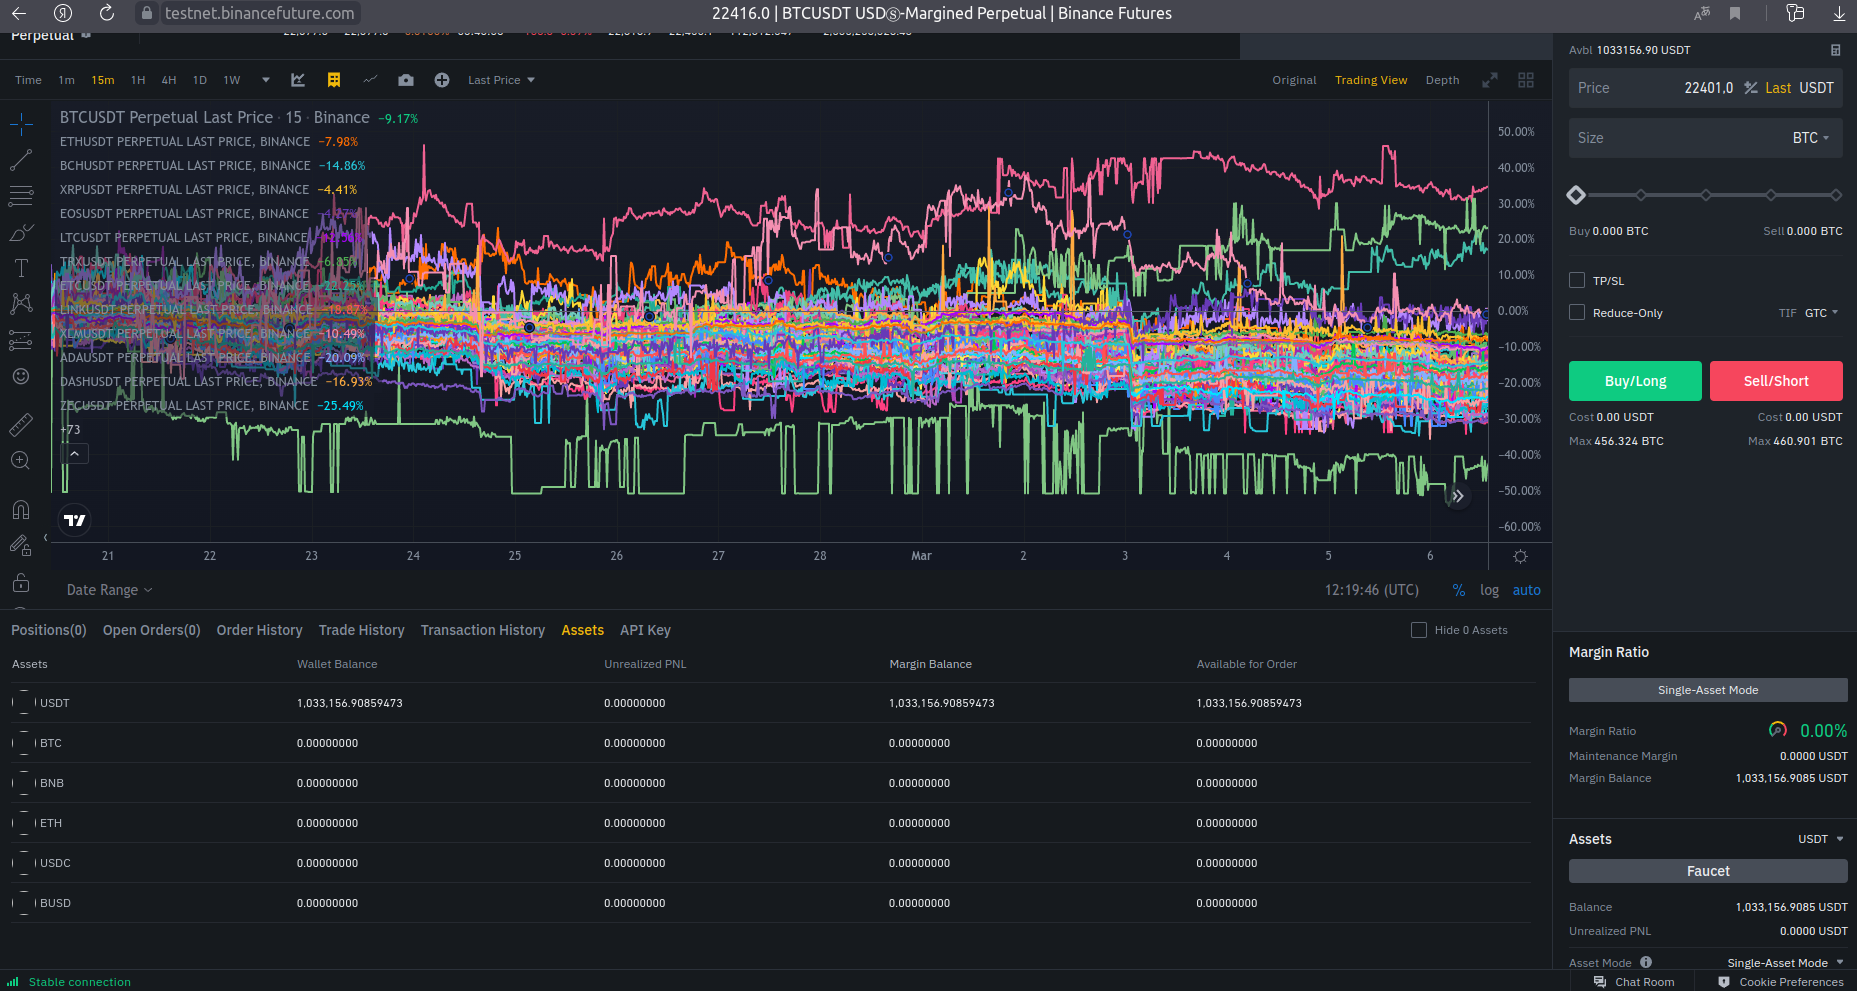Open the Last Price dropdown
The image size is (1857, 991).
[501, 80]
